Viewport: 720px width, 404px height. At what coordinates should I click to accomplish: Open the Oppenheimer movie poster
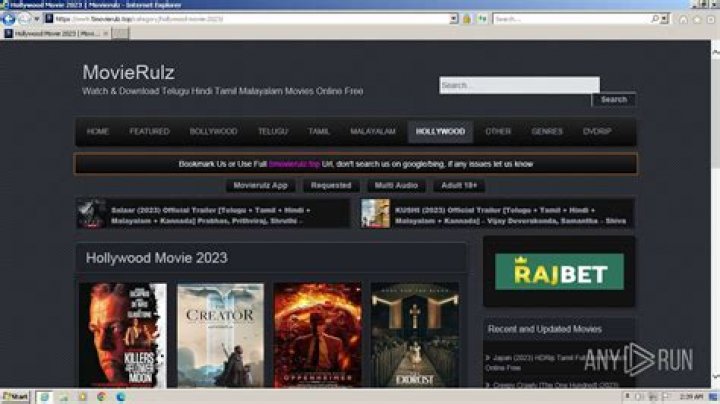point(317,335)
